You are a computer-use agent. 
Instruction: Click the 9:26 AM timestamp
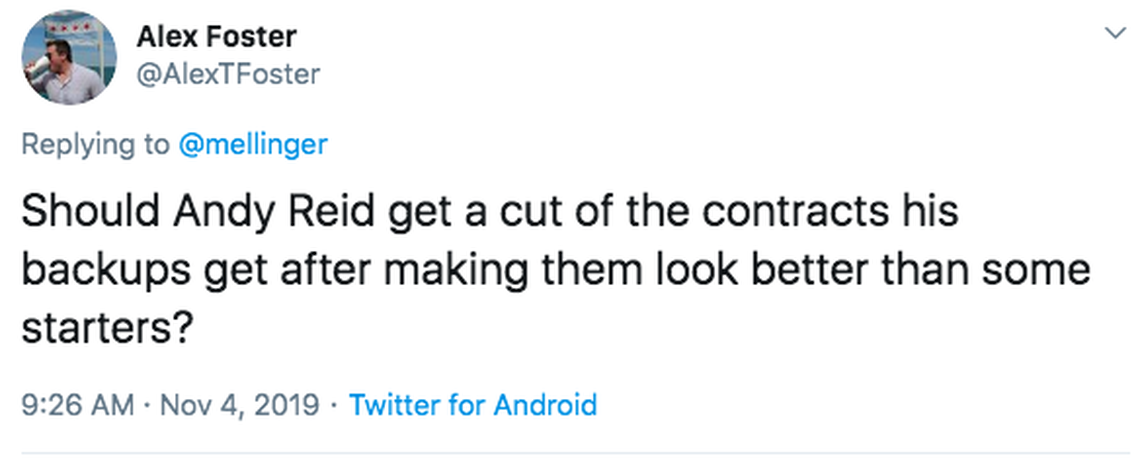coord(76,405)
